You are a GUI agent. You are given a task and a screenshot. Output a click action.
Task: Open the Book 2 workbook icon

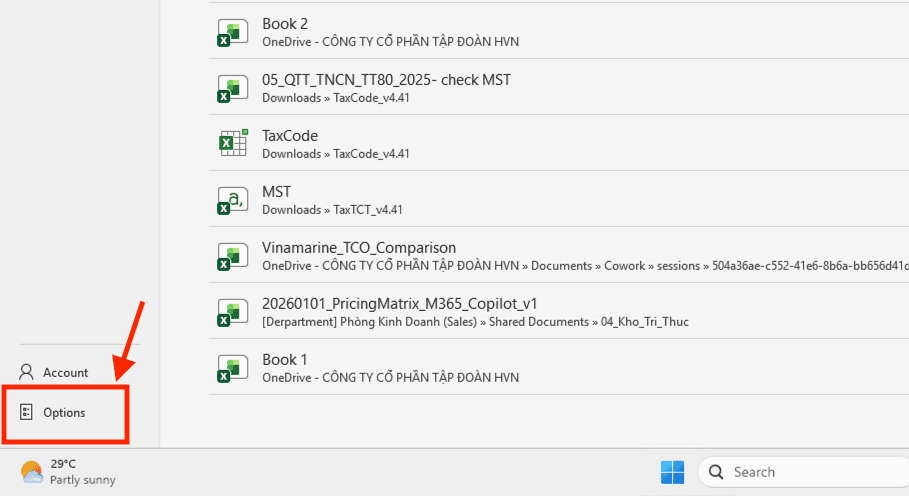click(232, 32)
